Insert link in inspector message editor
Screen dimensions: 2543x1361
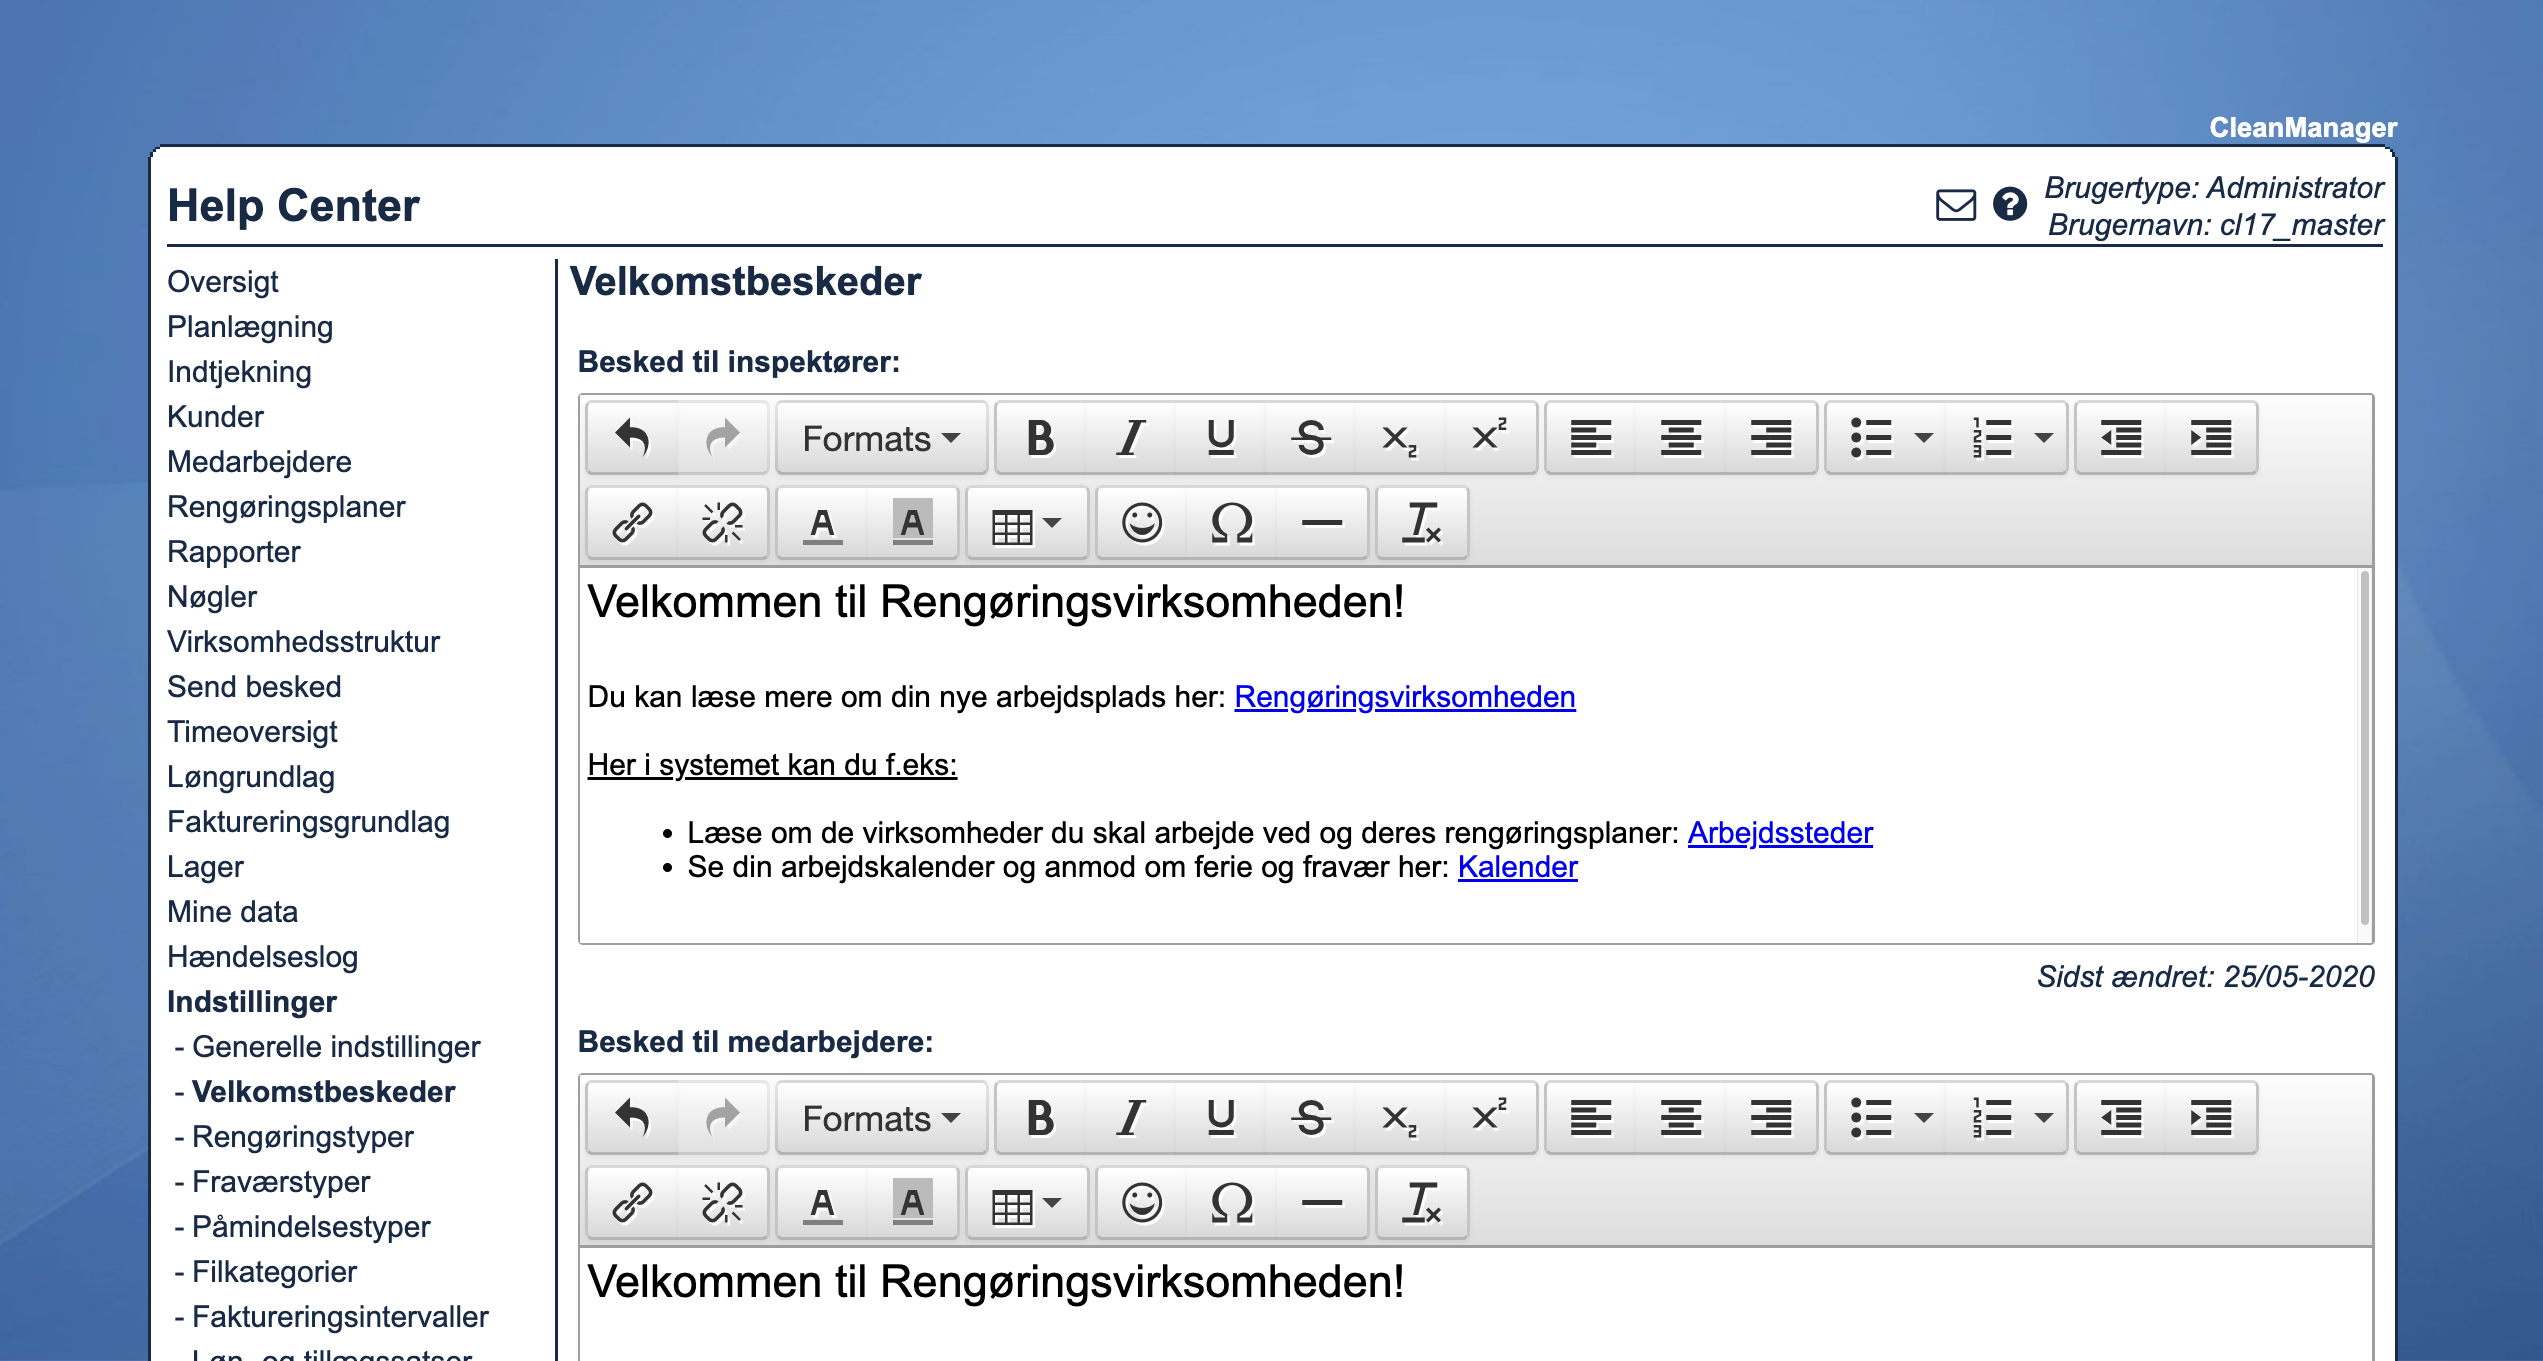click(x=632, y=523)
